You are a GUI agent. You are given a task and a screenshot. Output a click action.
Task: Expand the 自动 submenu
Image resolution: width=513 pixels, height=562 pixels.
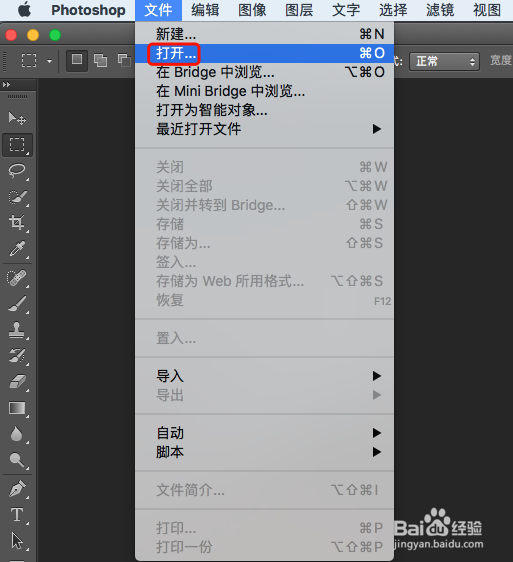pyautogui.click(x=265, y=433)
